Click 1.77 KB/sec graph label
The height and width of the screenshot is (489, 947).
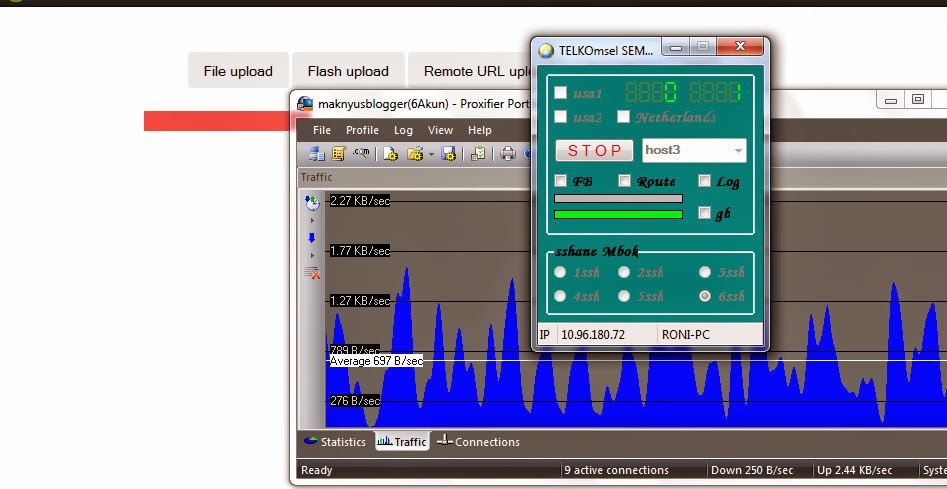360,251
